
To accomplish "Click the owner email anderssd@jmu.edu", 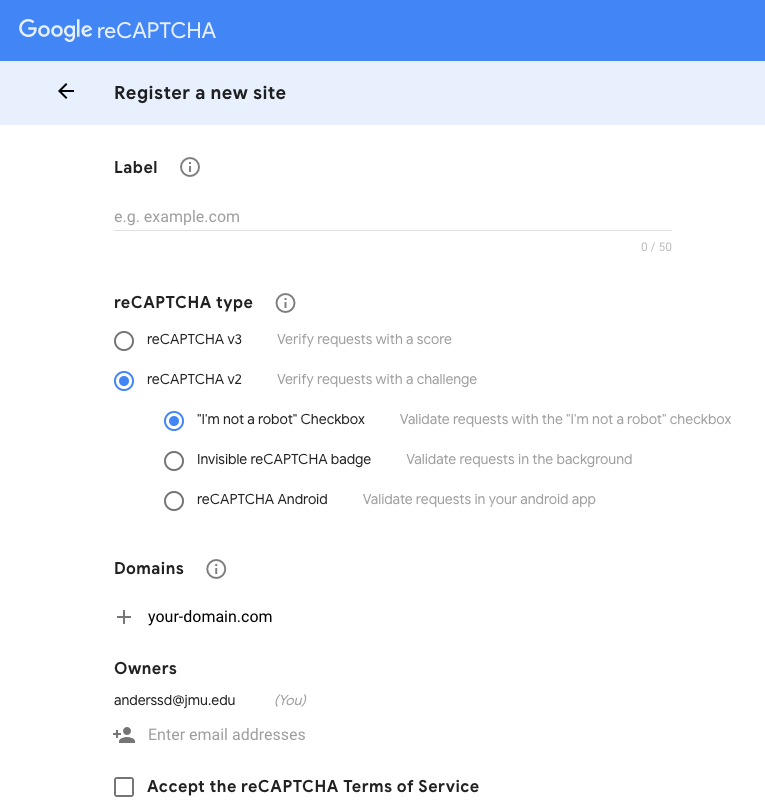I will [x=175, y=700].
